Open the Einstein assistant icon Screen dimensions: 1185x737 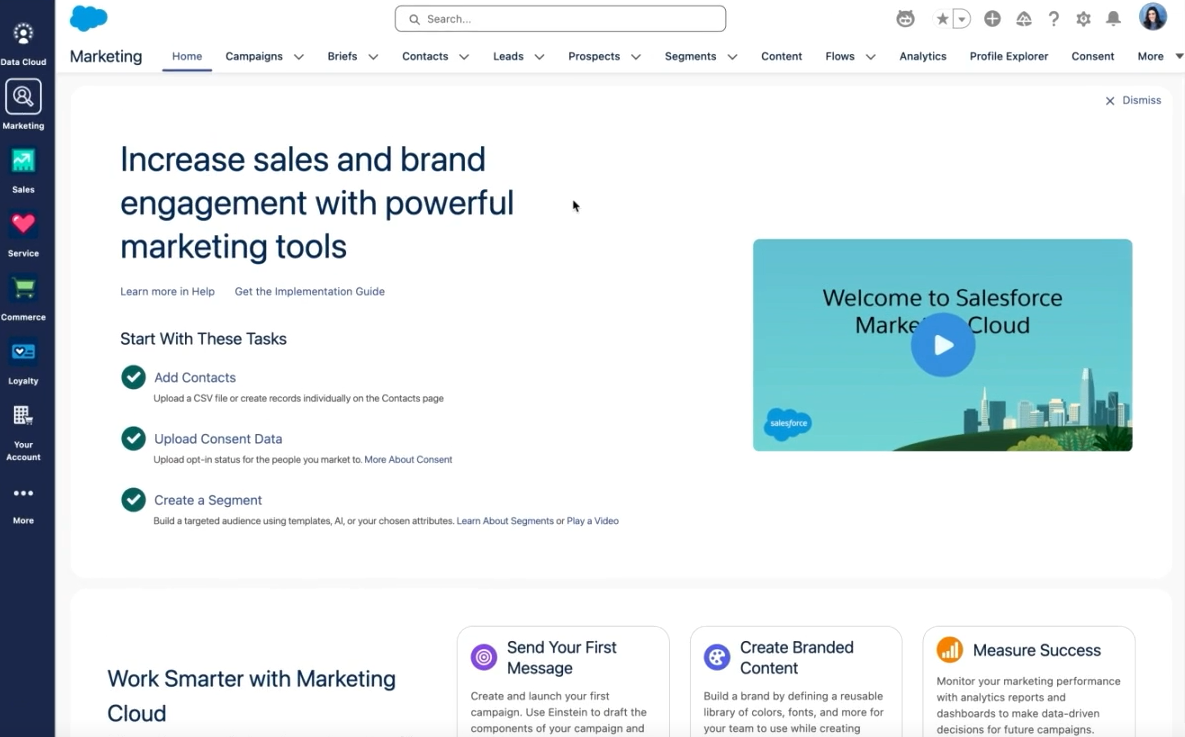[905, 19]
